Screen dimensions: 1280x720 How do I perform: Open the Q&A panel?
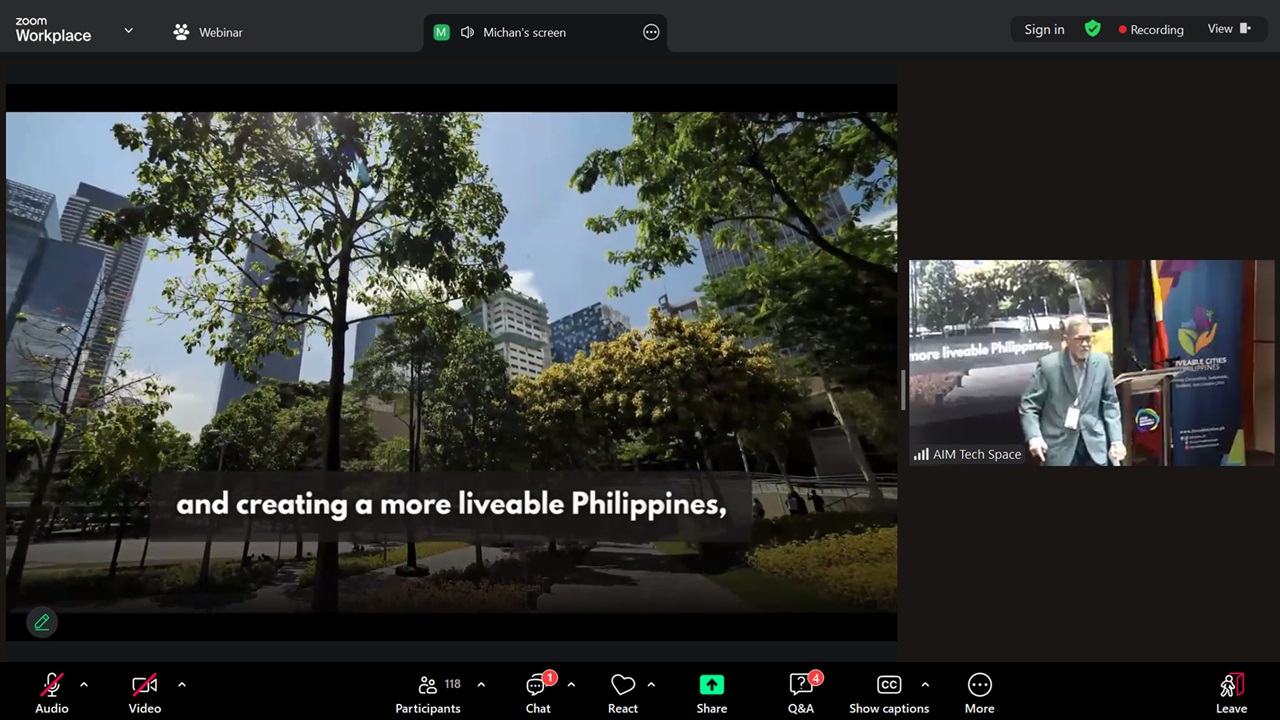coord(800,692)
